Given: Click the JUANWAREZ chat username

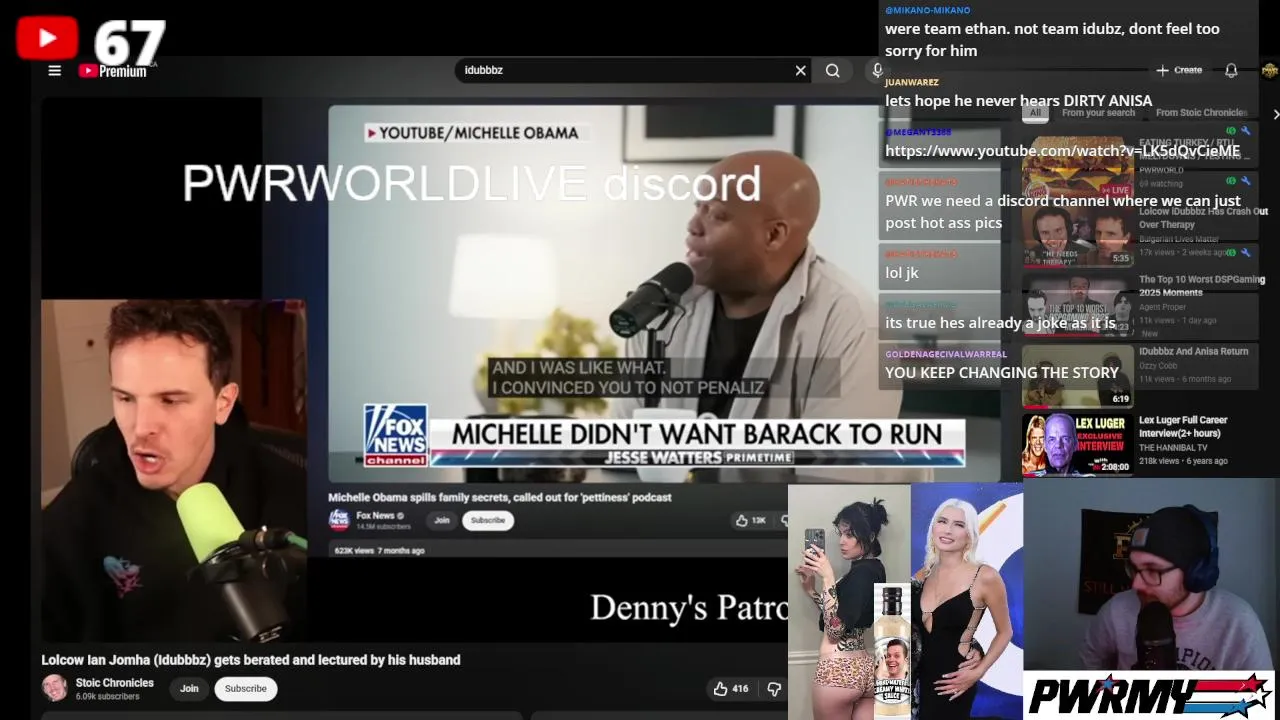Looking at the screenshot, I should coord(912,82).
